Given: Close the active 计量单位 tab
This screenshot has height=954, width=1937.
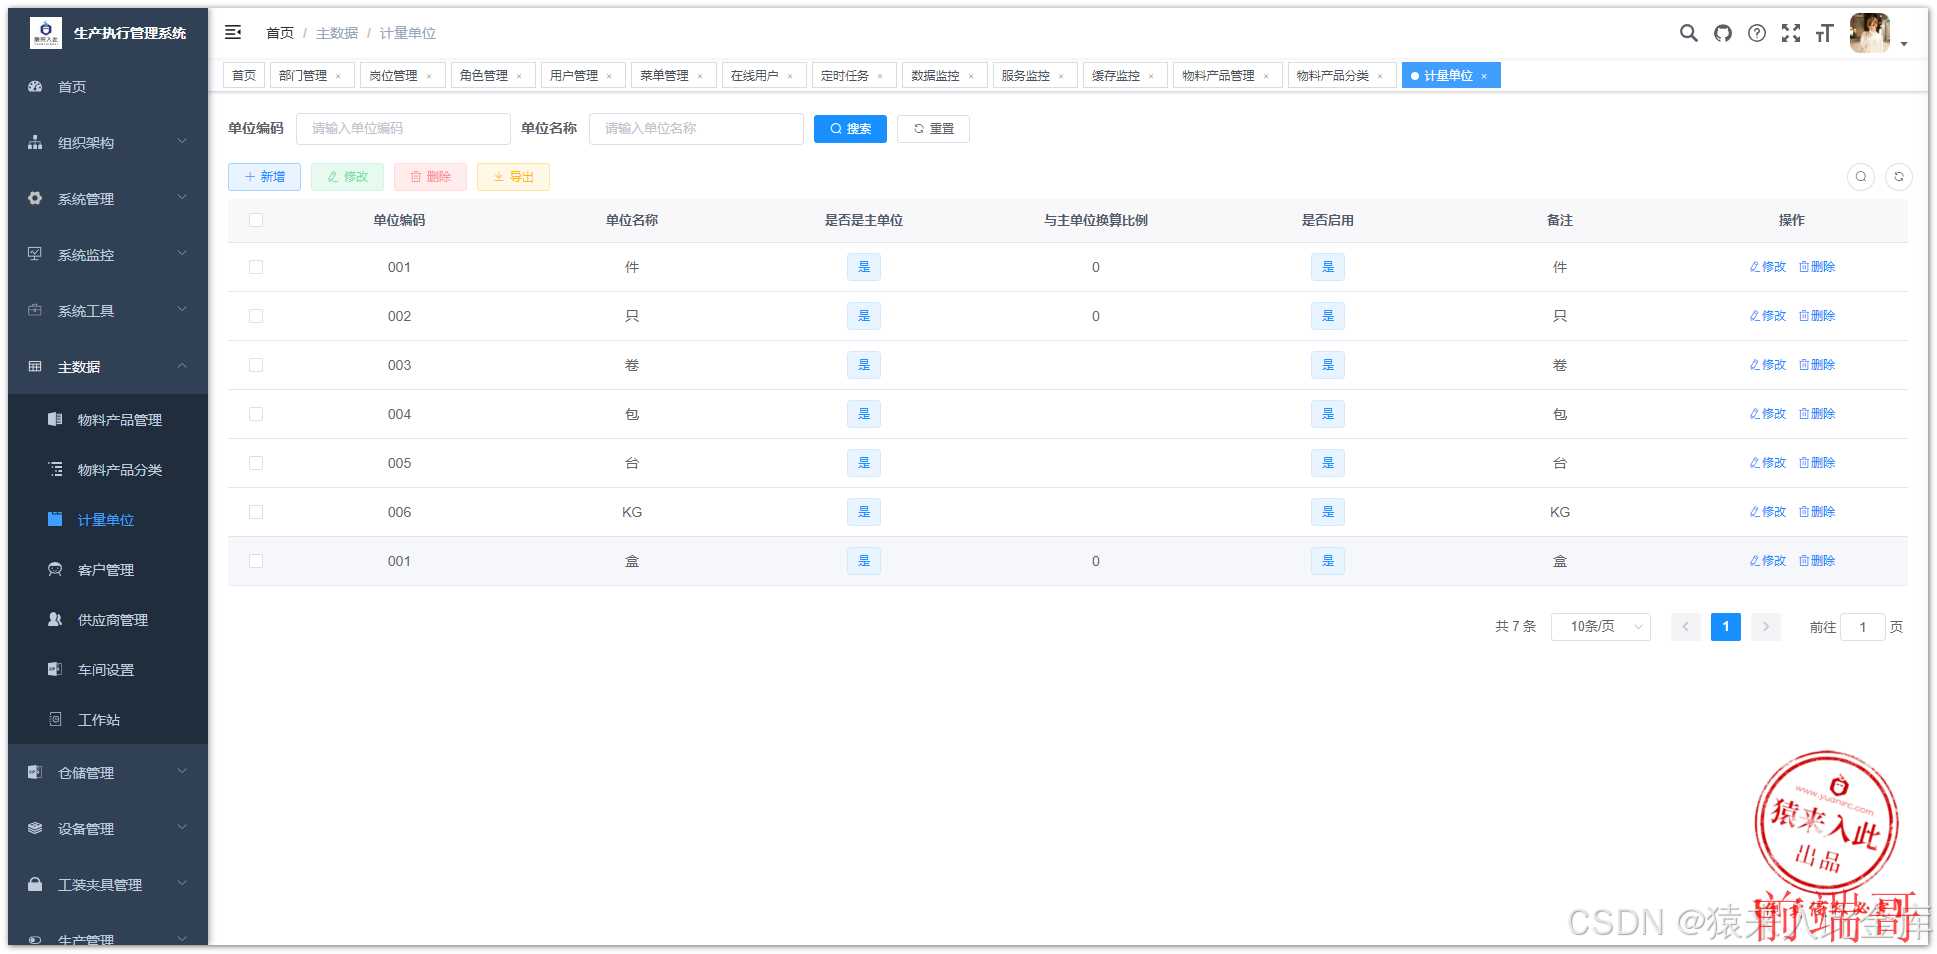Looking at the screenshot, I should coord(1484,76).
